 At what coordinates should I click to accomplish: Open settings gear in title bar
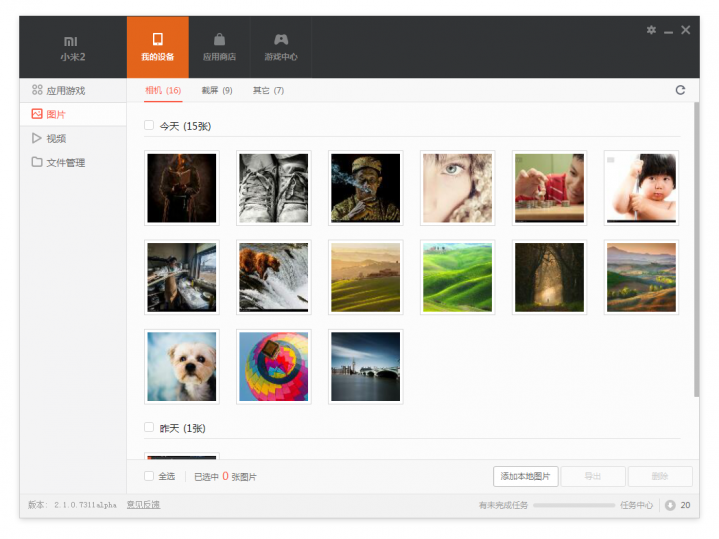[651, 30]
